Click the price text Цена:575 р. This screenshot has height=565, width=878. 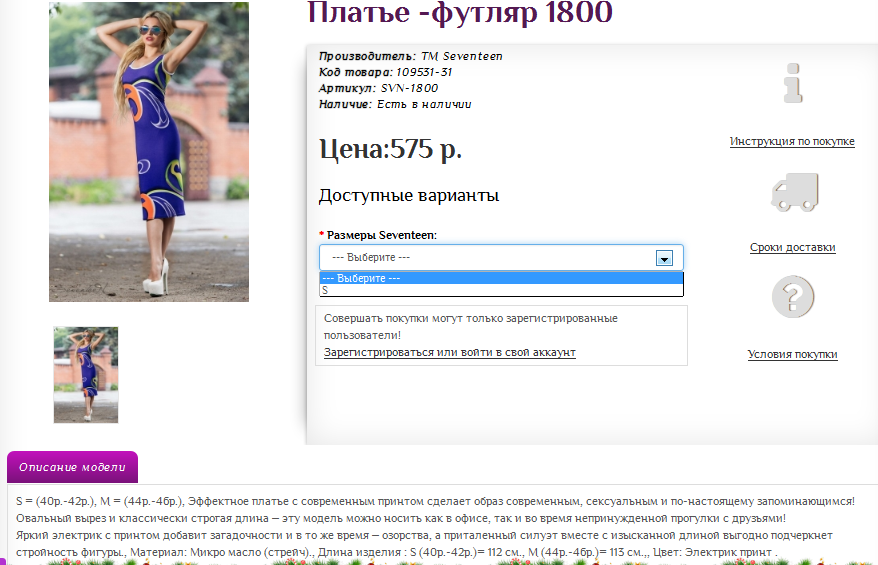[x=390, y=150]
